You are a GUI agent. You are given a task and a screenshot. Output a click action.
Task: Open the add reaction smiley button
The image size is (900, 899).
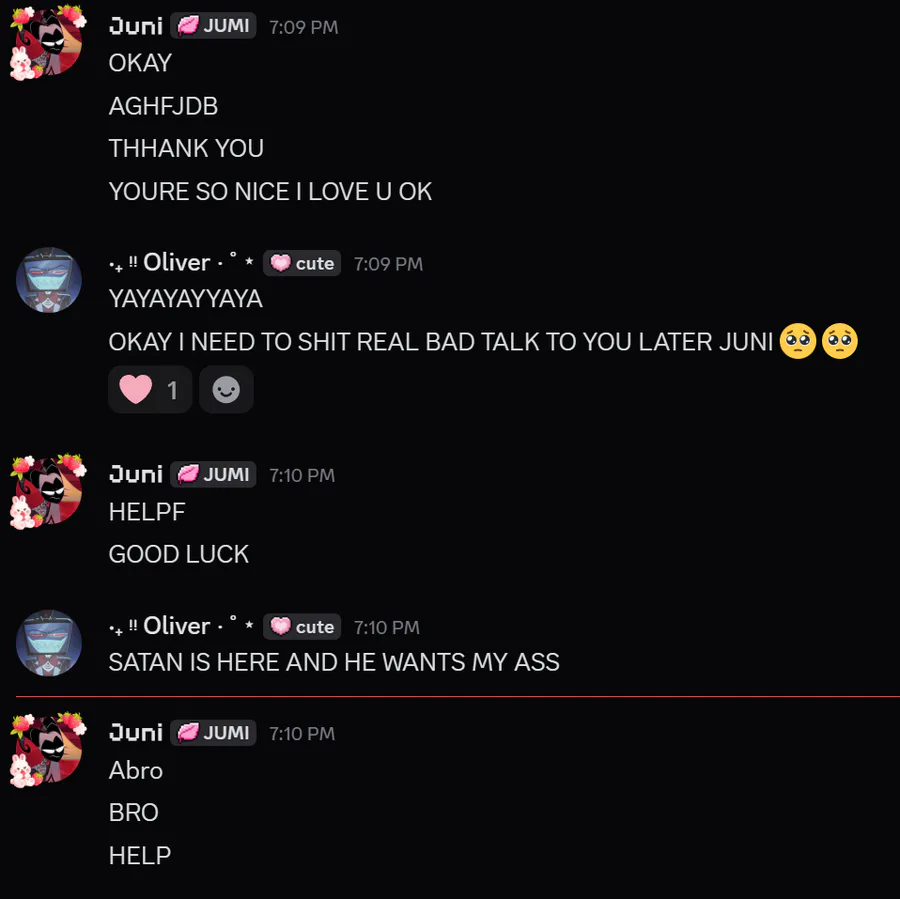(226, 390)
